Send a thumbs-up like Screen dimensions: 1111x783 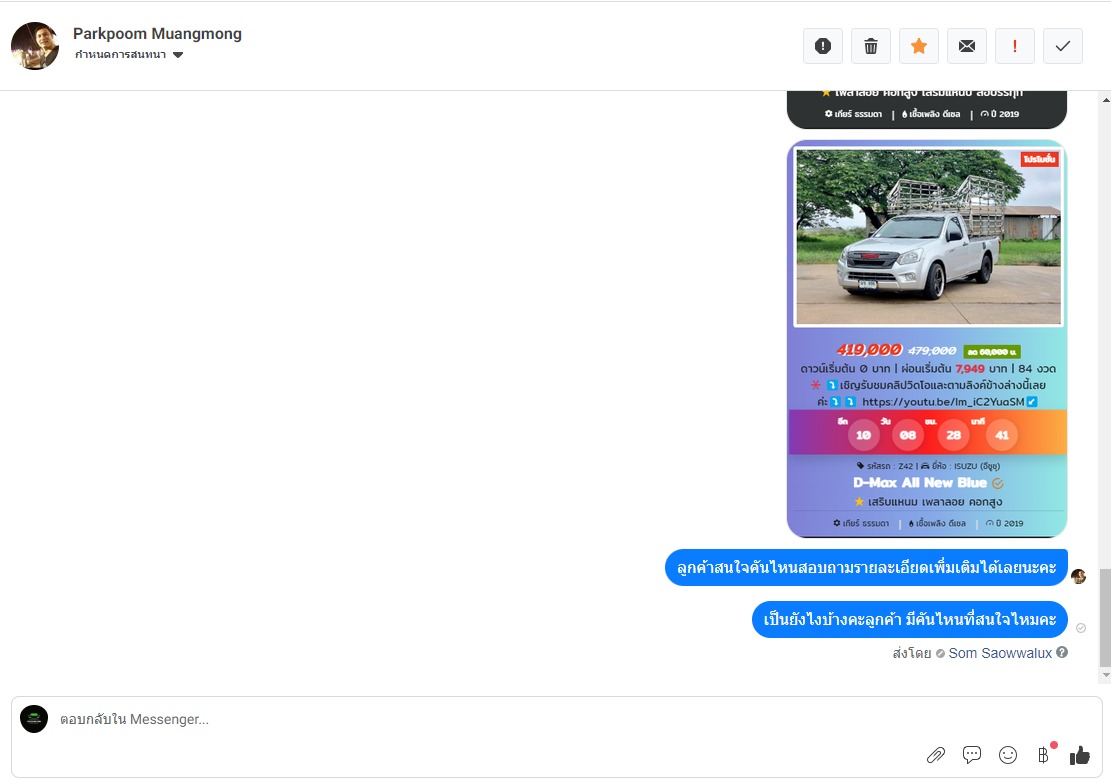1081,755
